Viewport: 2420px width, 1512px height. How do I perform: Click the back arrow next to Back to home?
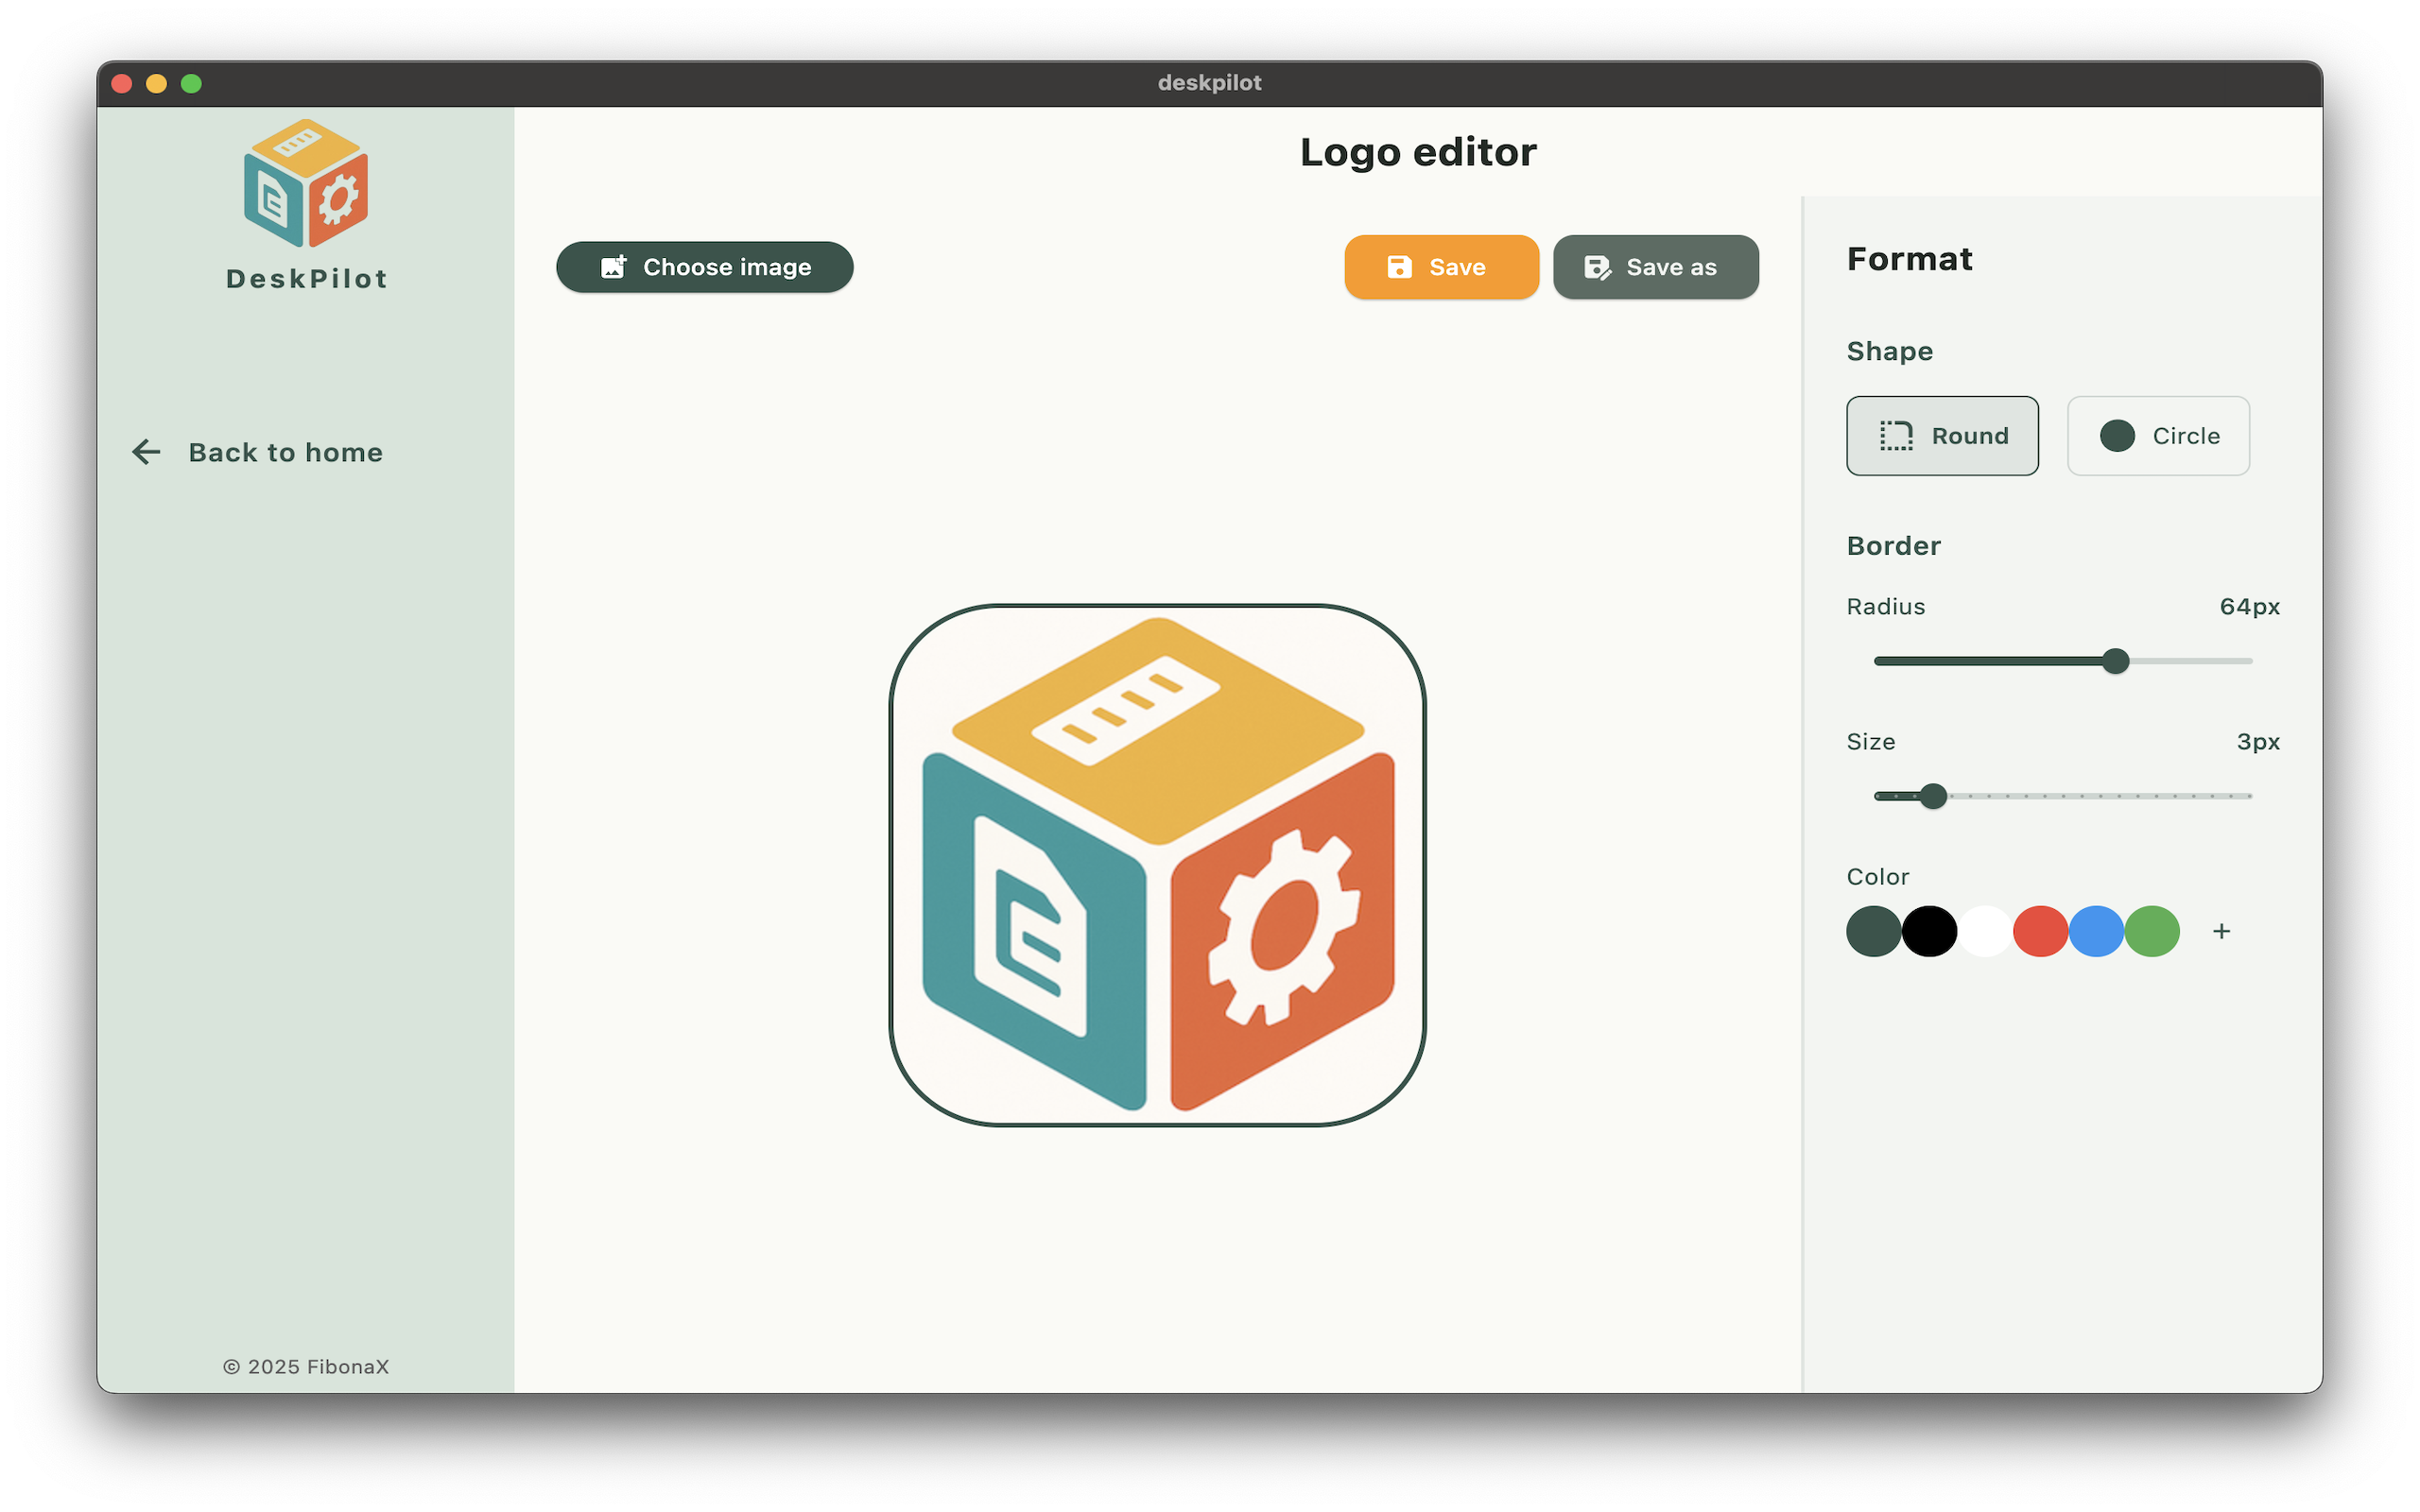tap(146, 452)
